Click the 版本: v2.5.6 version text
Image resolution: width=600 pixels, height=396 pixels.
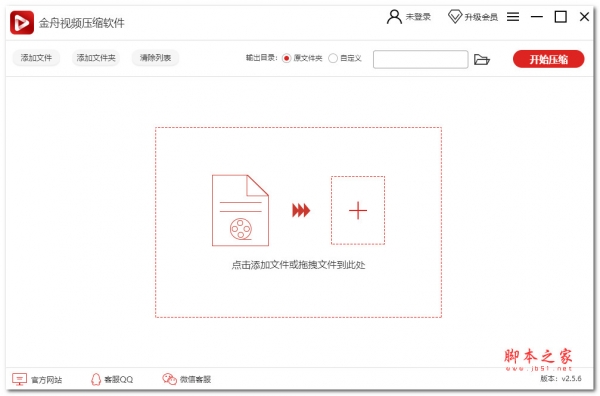pos(561,378)
